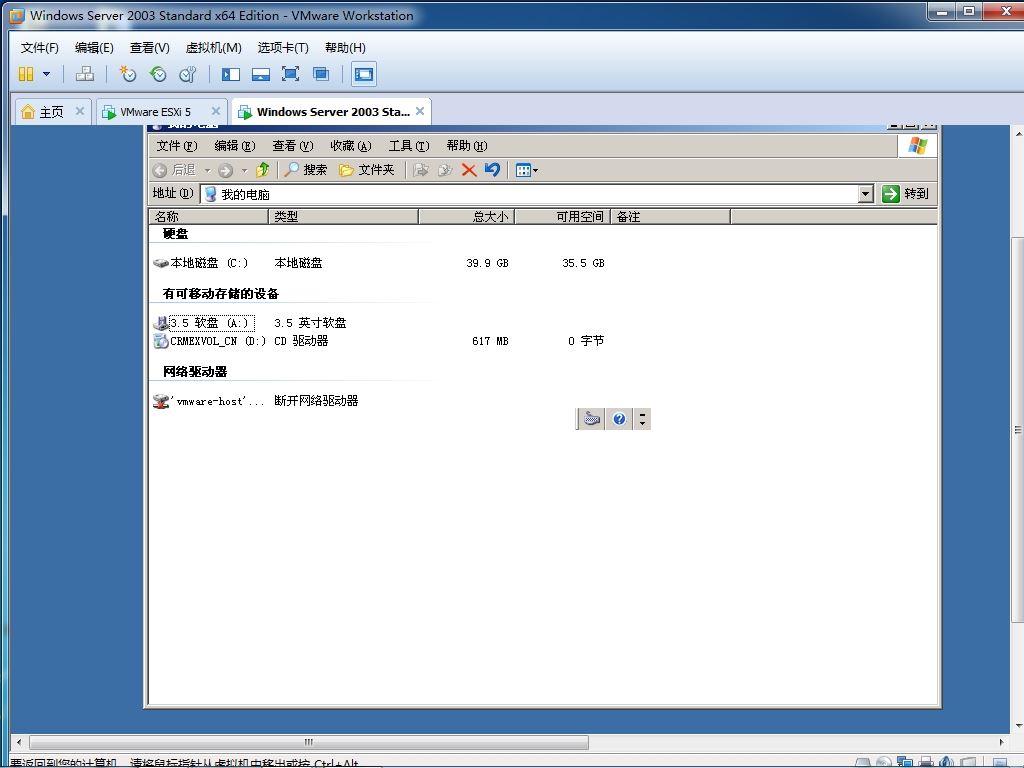Close the VMware ESXi 5 tab
1024x768 pixels.
pos(216,111)
